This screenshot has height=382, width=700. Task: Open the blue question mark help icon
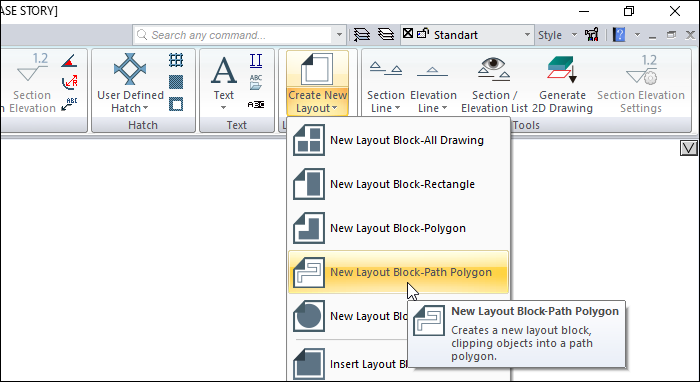coord(619,34)
